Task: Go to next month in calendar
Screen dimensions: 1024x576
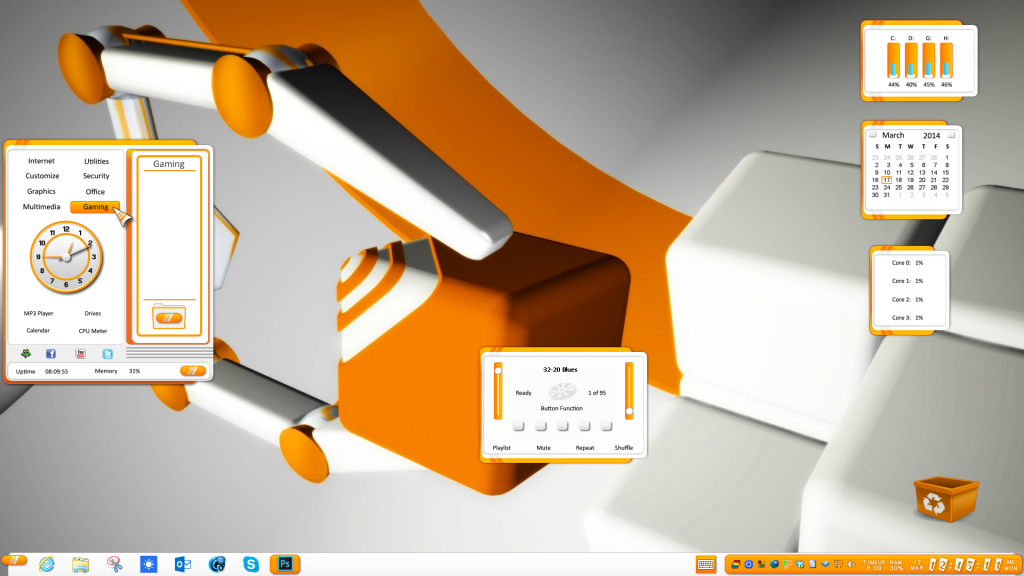Action: click(952, 135)
